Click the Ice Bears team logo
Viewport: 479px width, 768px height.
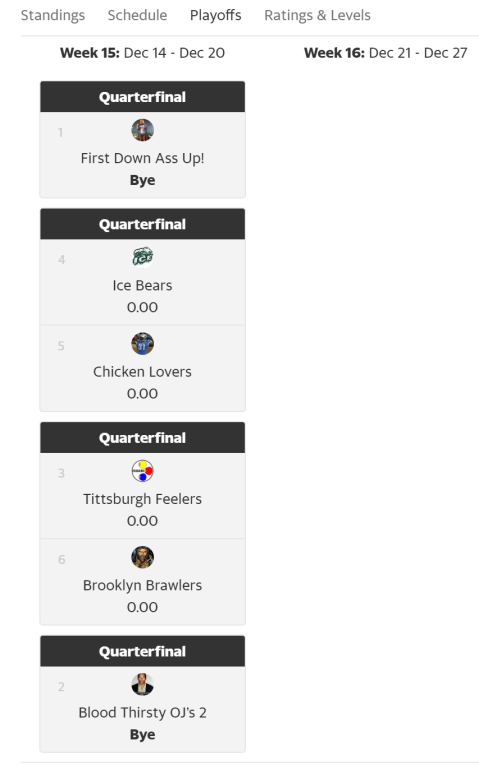143,258
